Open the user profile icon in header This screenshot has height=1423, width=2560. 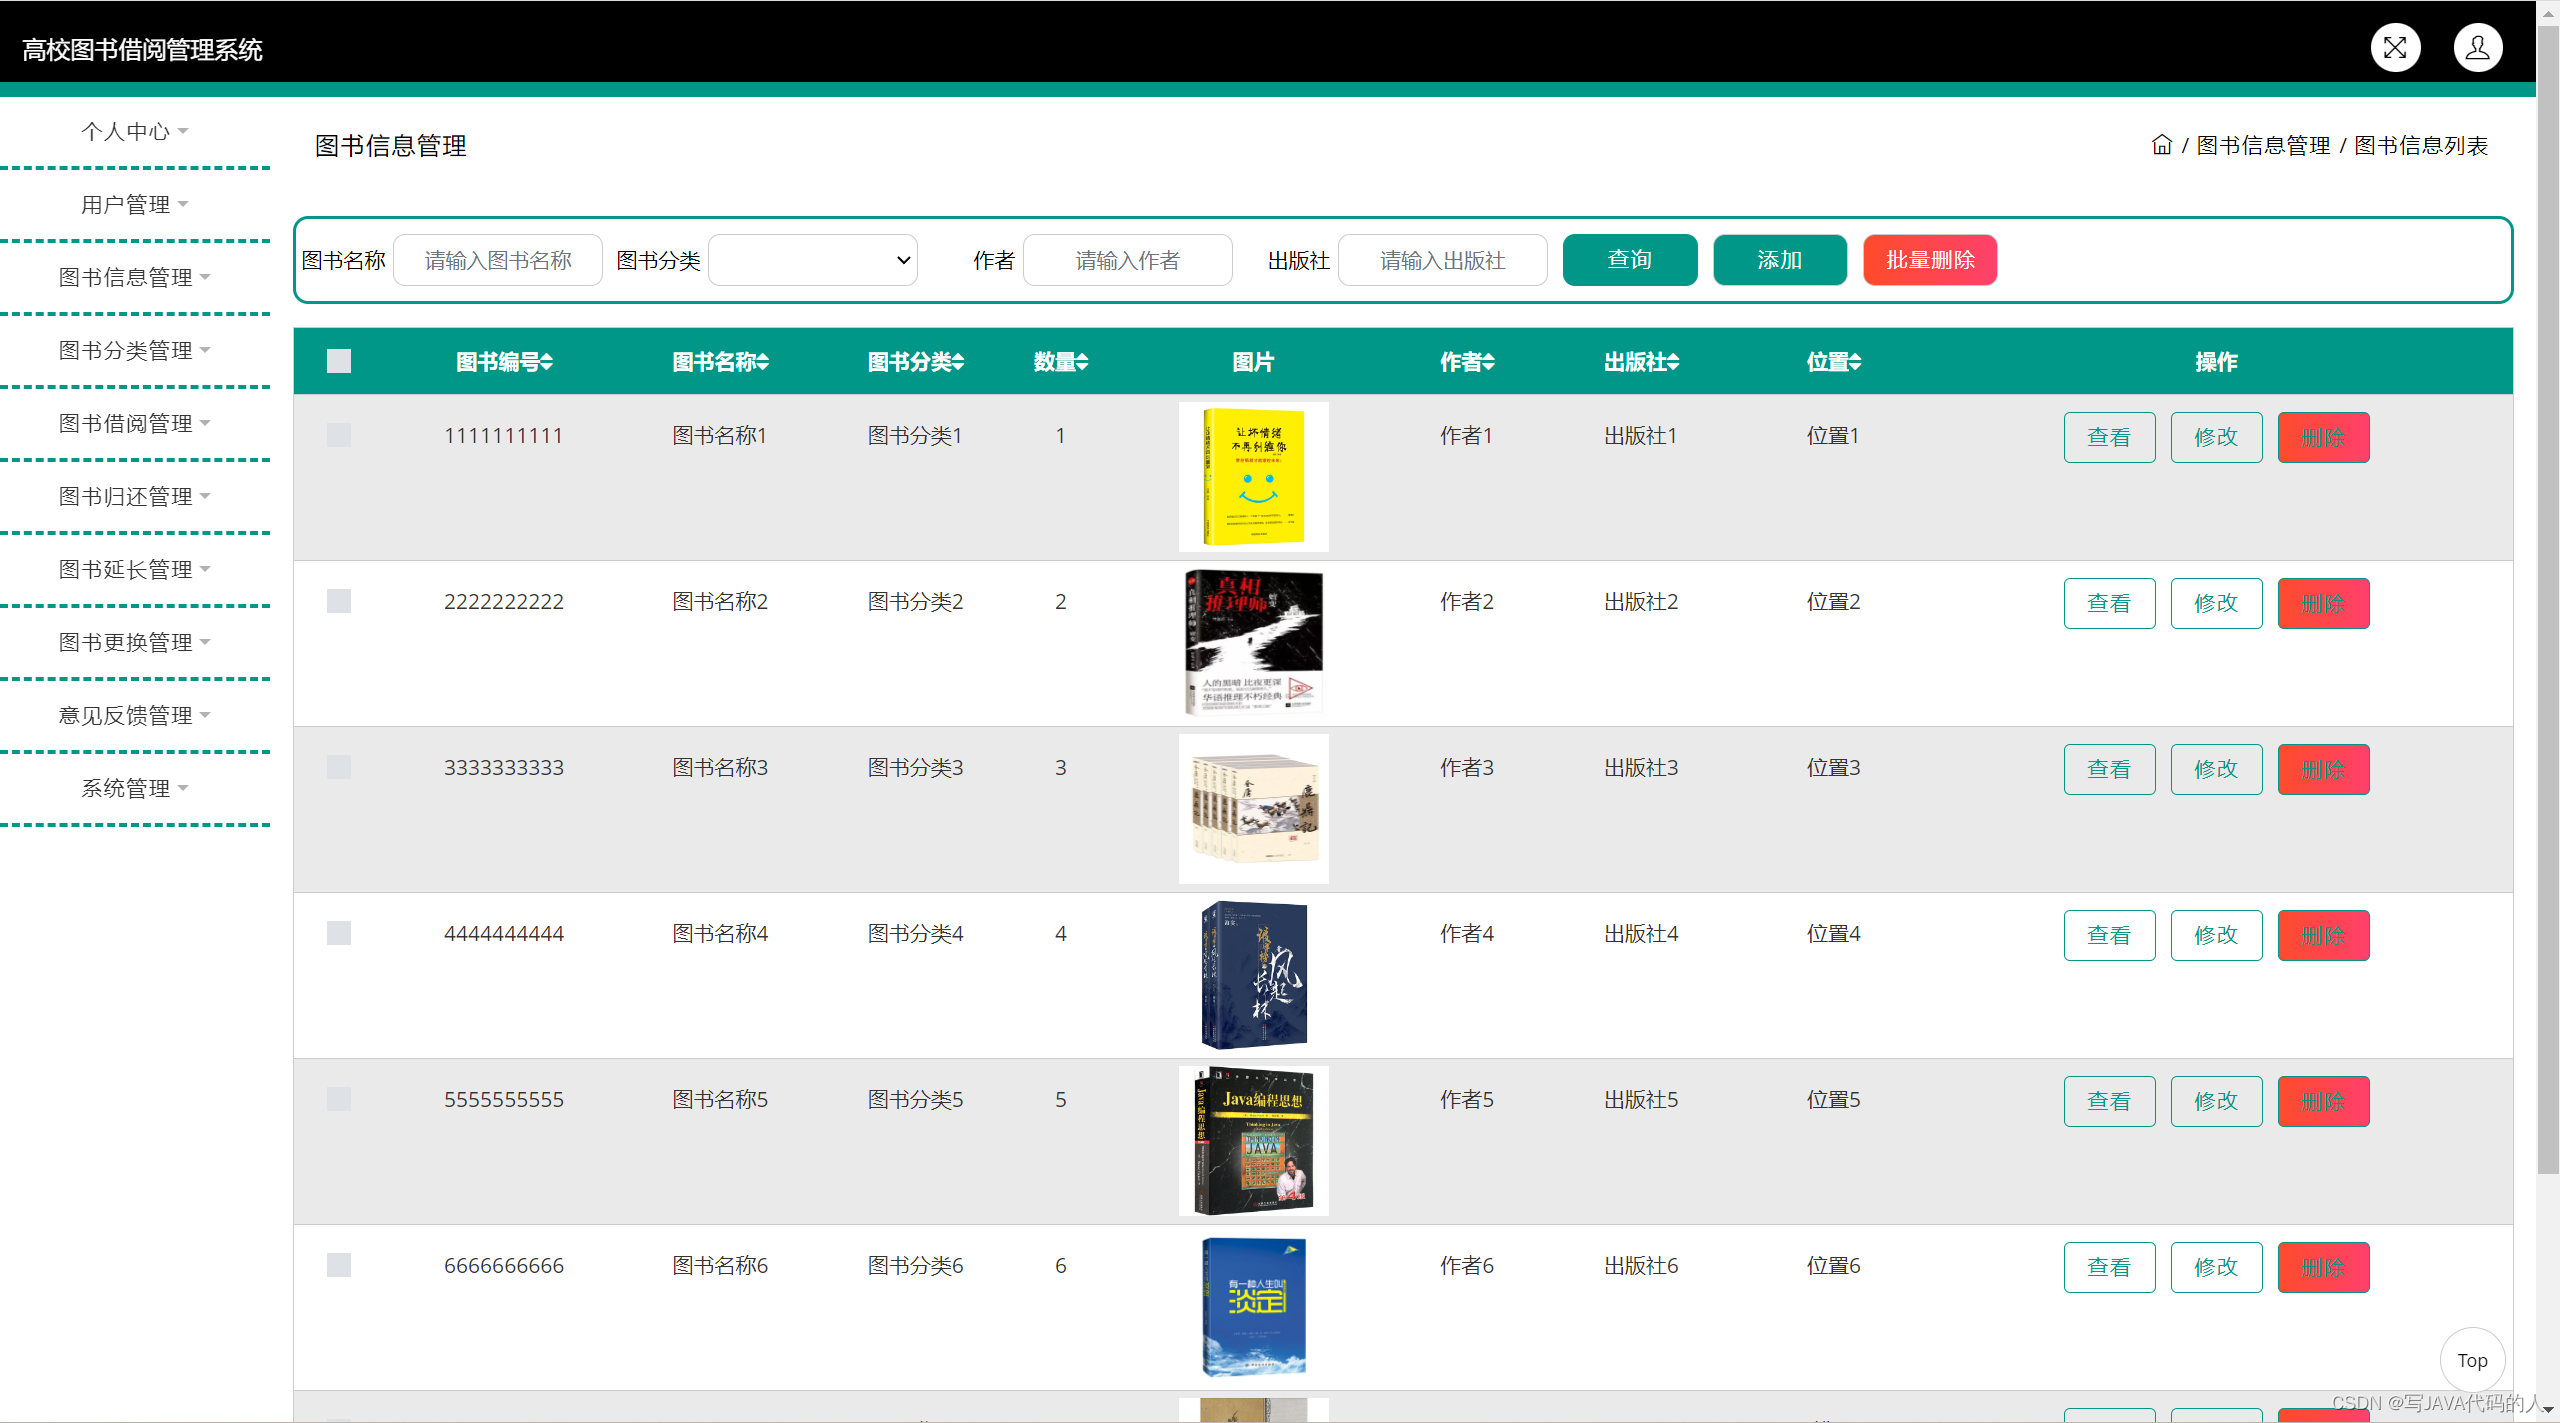pyautogui.click(x=2478, y=48)
